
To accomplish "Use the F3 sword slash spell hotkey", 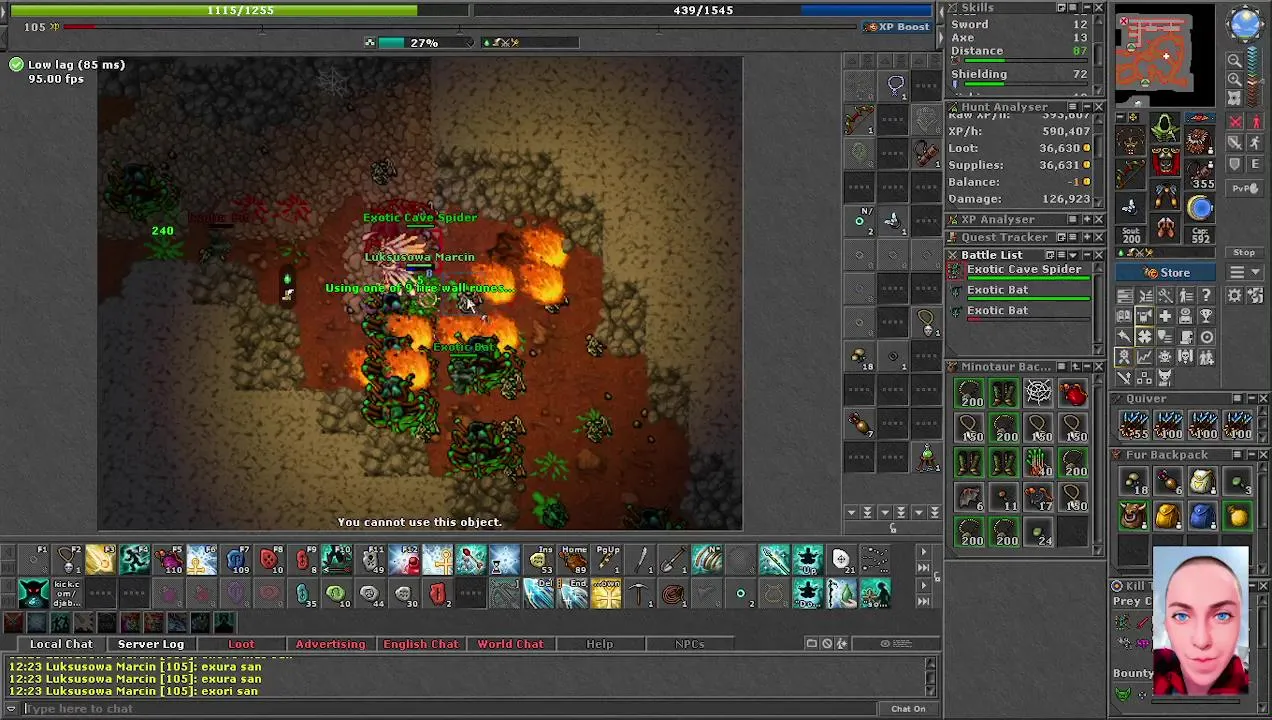I will pyautogui.click(x=101, y=560).
